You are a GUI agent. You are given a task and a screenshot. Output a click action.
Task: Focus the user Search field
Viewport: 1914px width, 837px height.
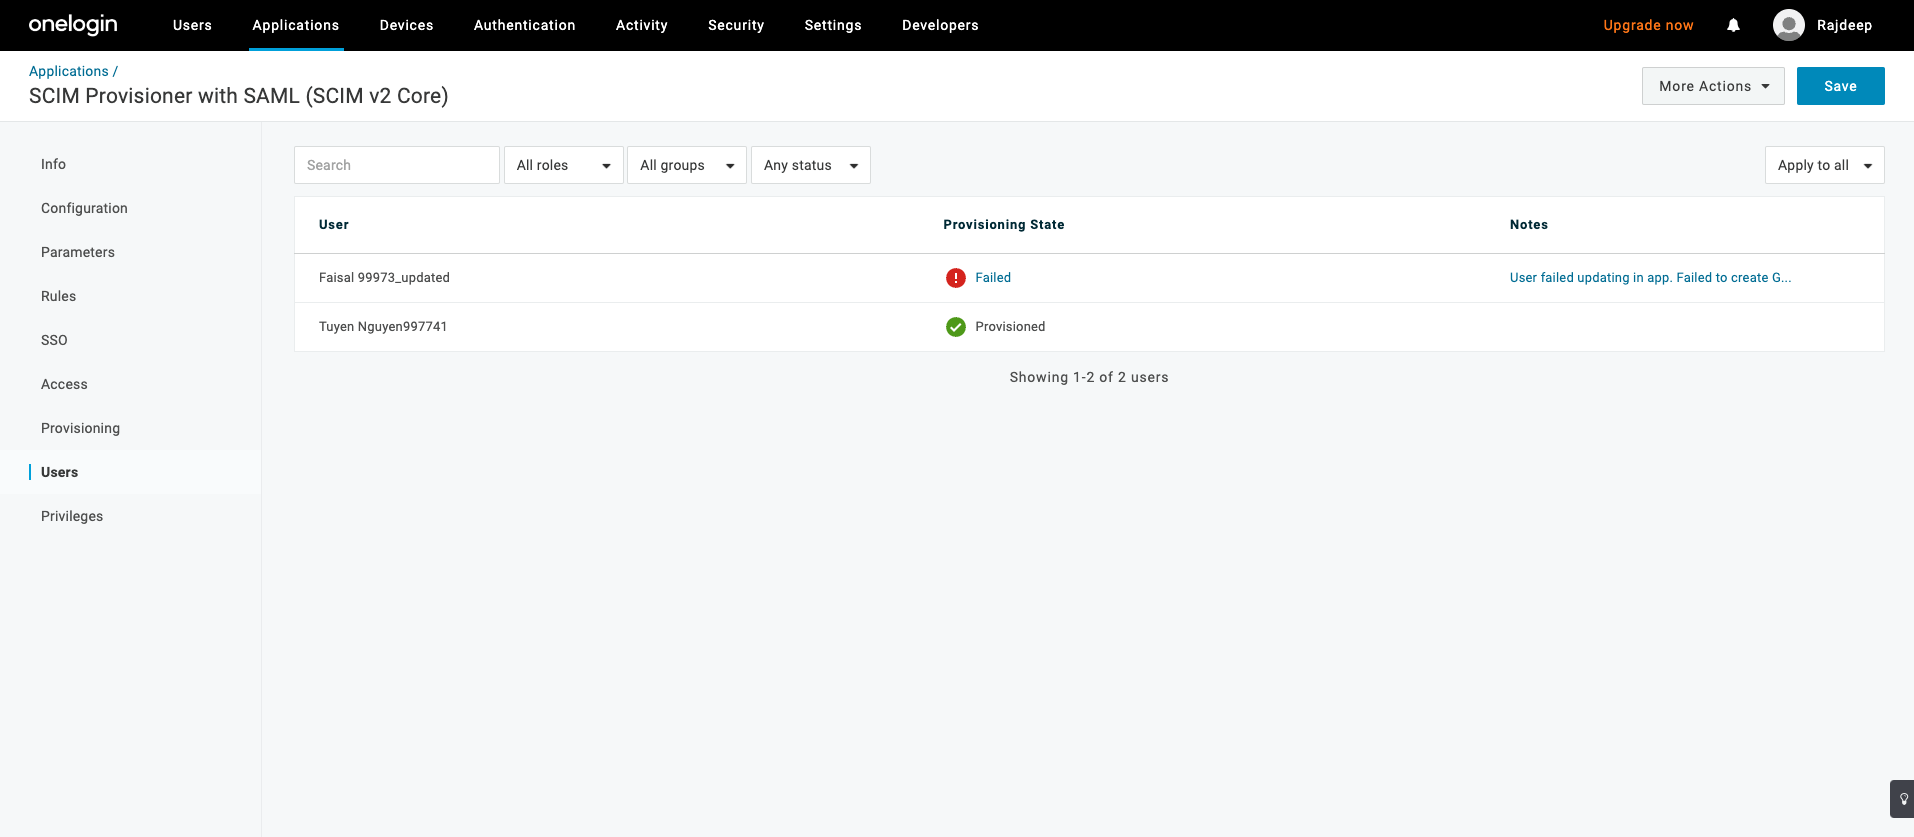(396, 165)
